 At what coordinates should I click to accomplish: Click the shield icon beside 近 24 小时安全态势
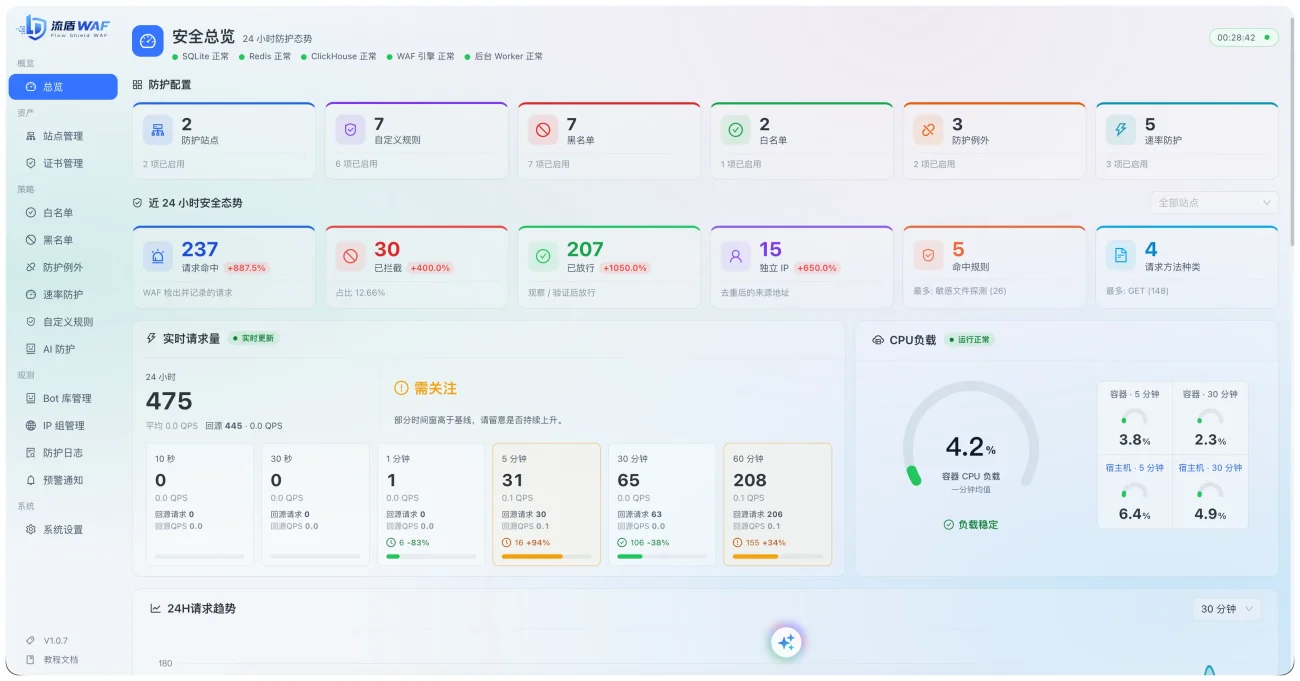click(x=137, y=202)
